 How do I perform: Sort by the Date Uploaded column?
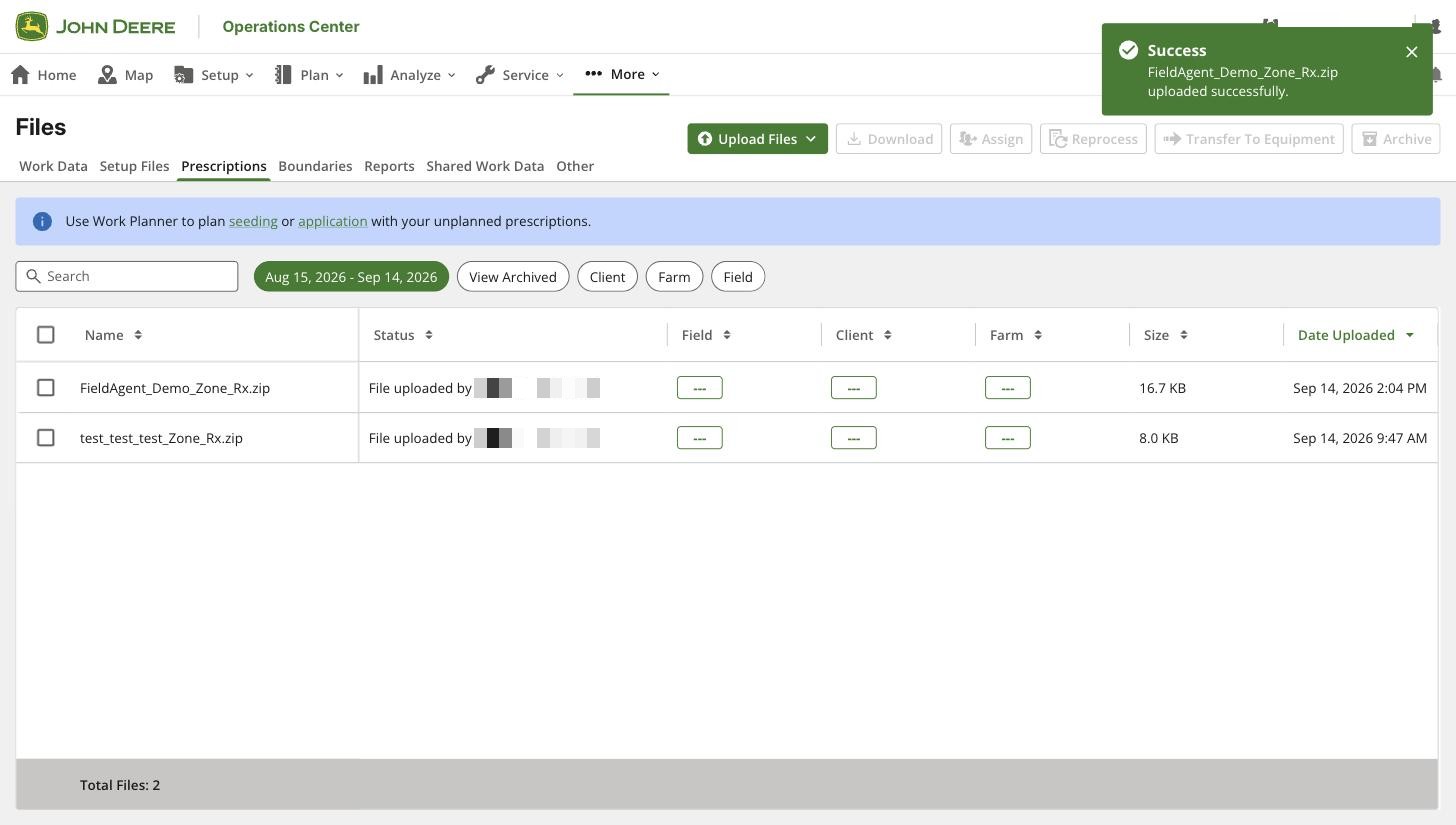click(x=1356, y=335)
